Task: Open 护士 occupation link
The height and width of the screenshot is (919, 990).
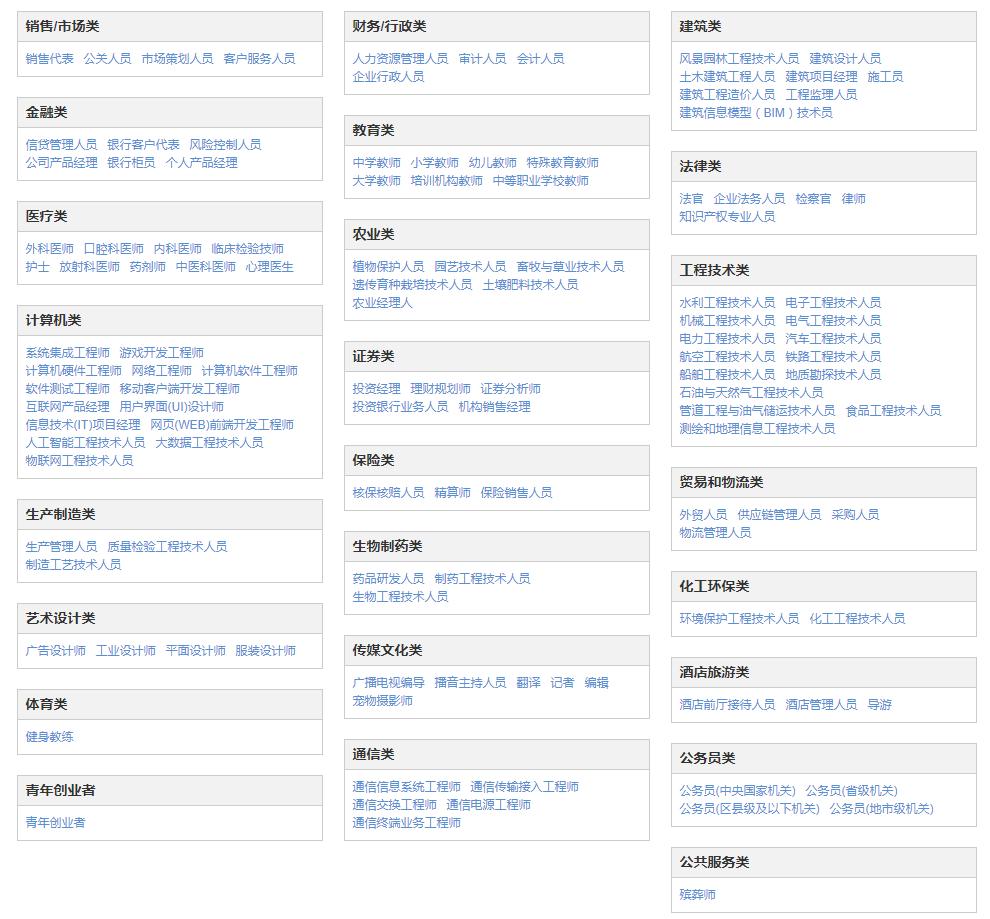Action: pos(37,267)
